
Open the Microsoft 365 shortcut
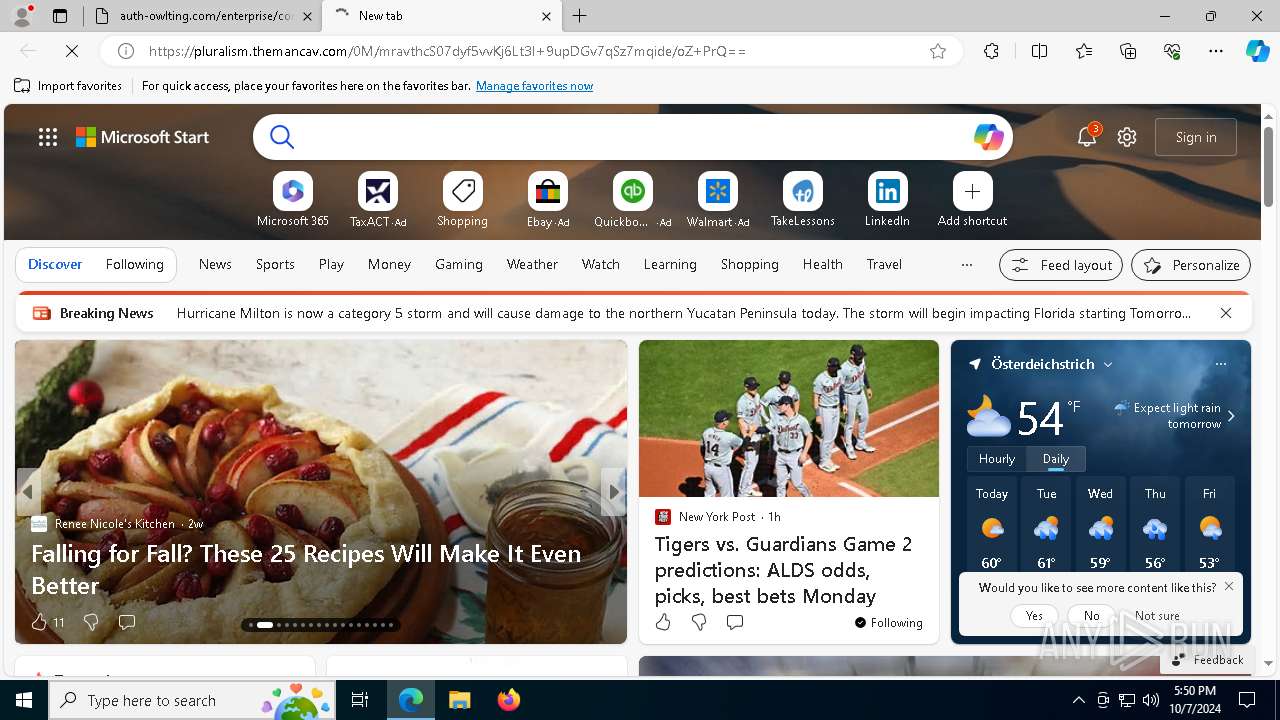click(x=292, y=200)
